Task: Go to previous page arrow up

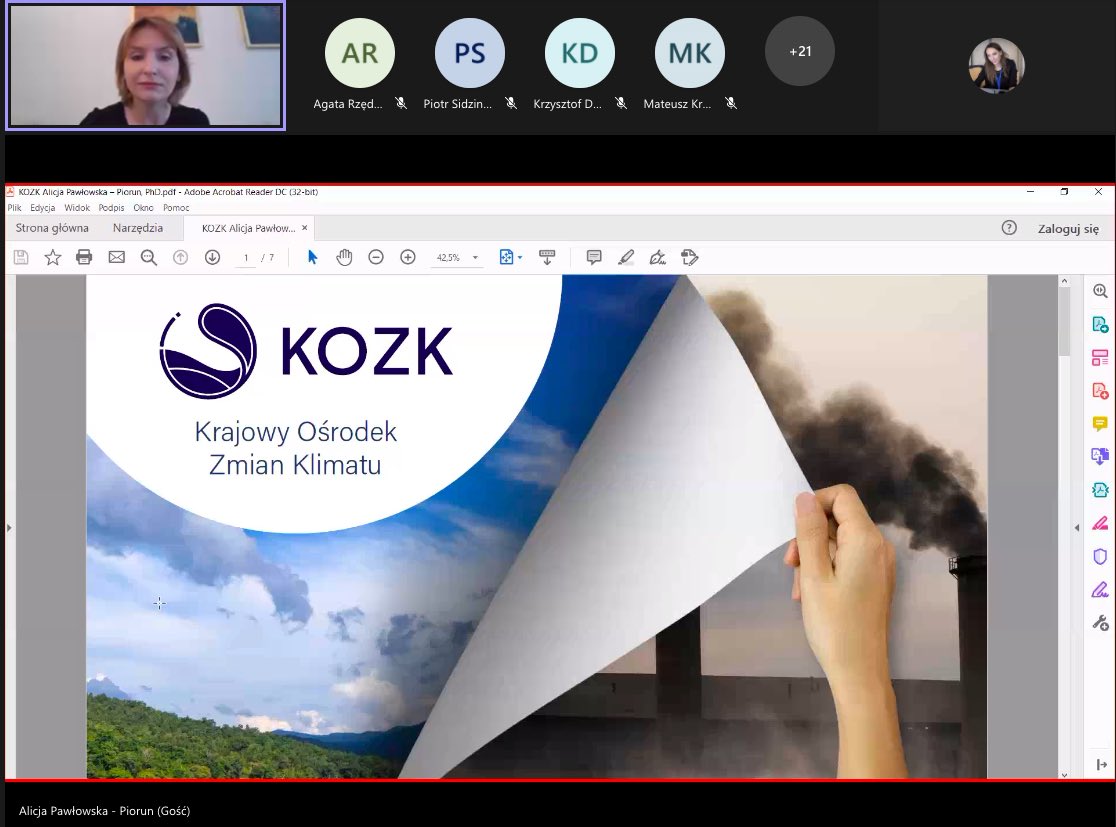Action: pos(181,257)
